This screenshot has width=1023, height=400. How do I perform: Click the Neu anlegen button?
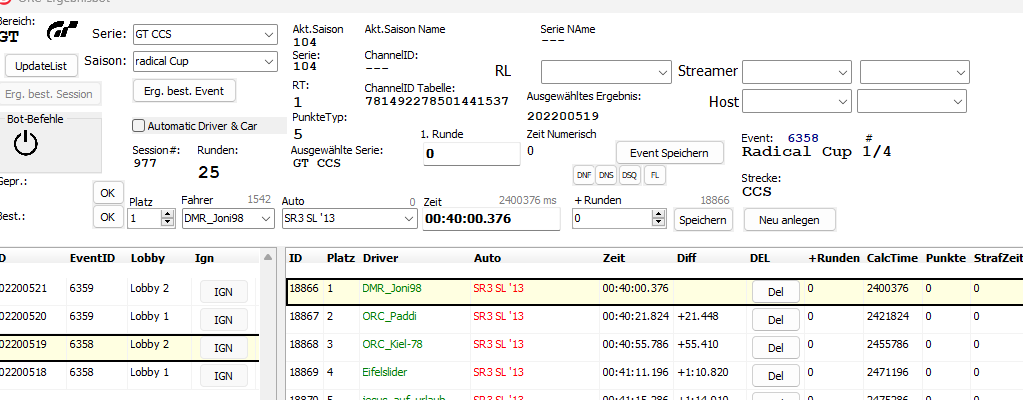[x=789, y=219]
